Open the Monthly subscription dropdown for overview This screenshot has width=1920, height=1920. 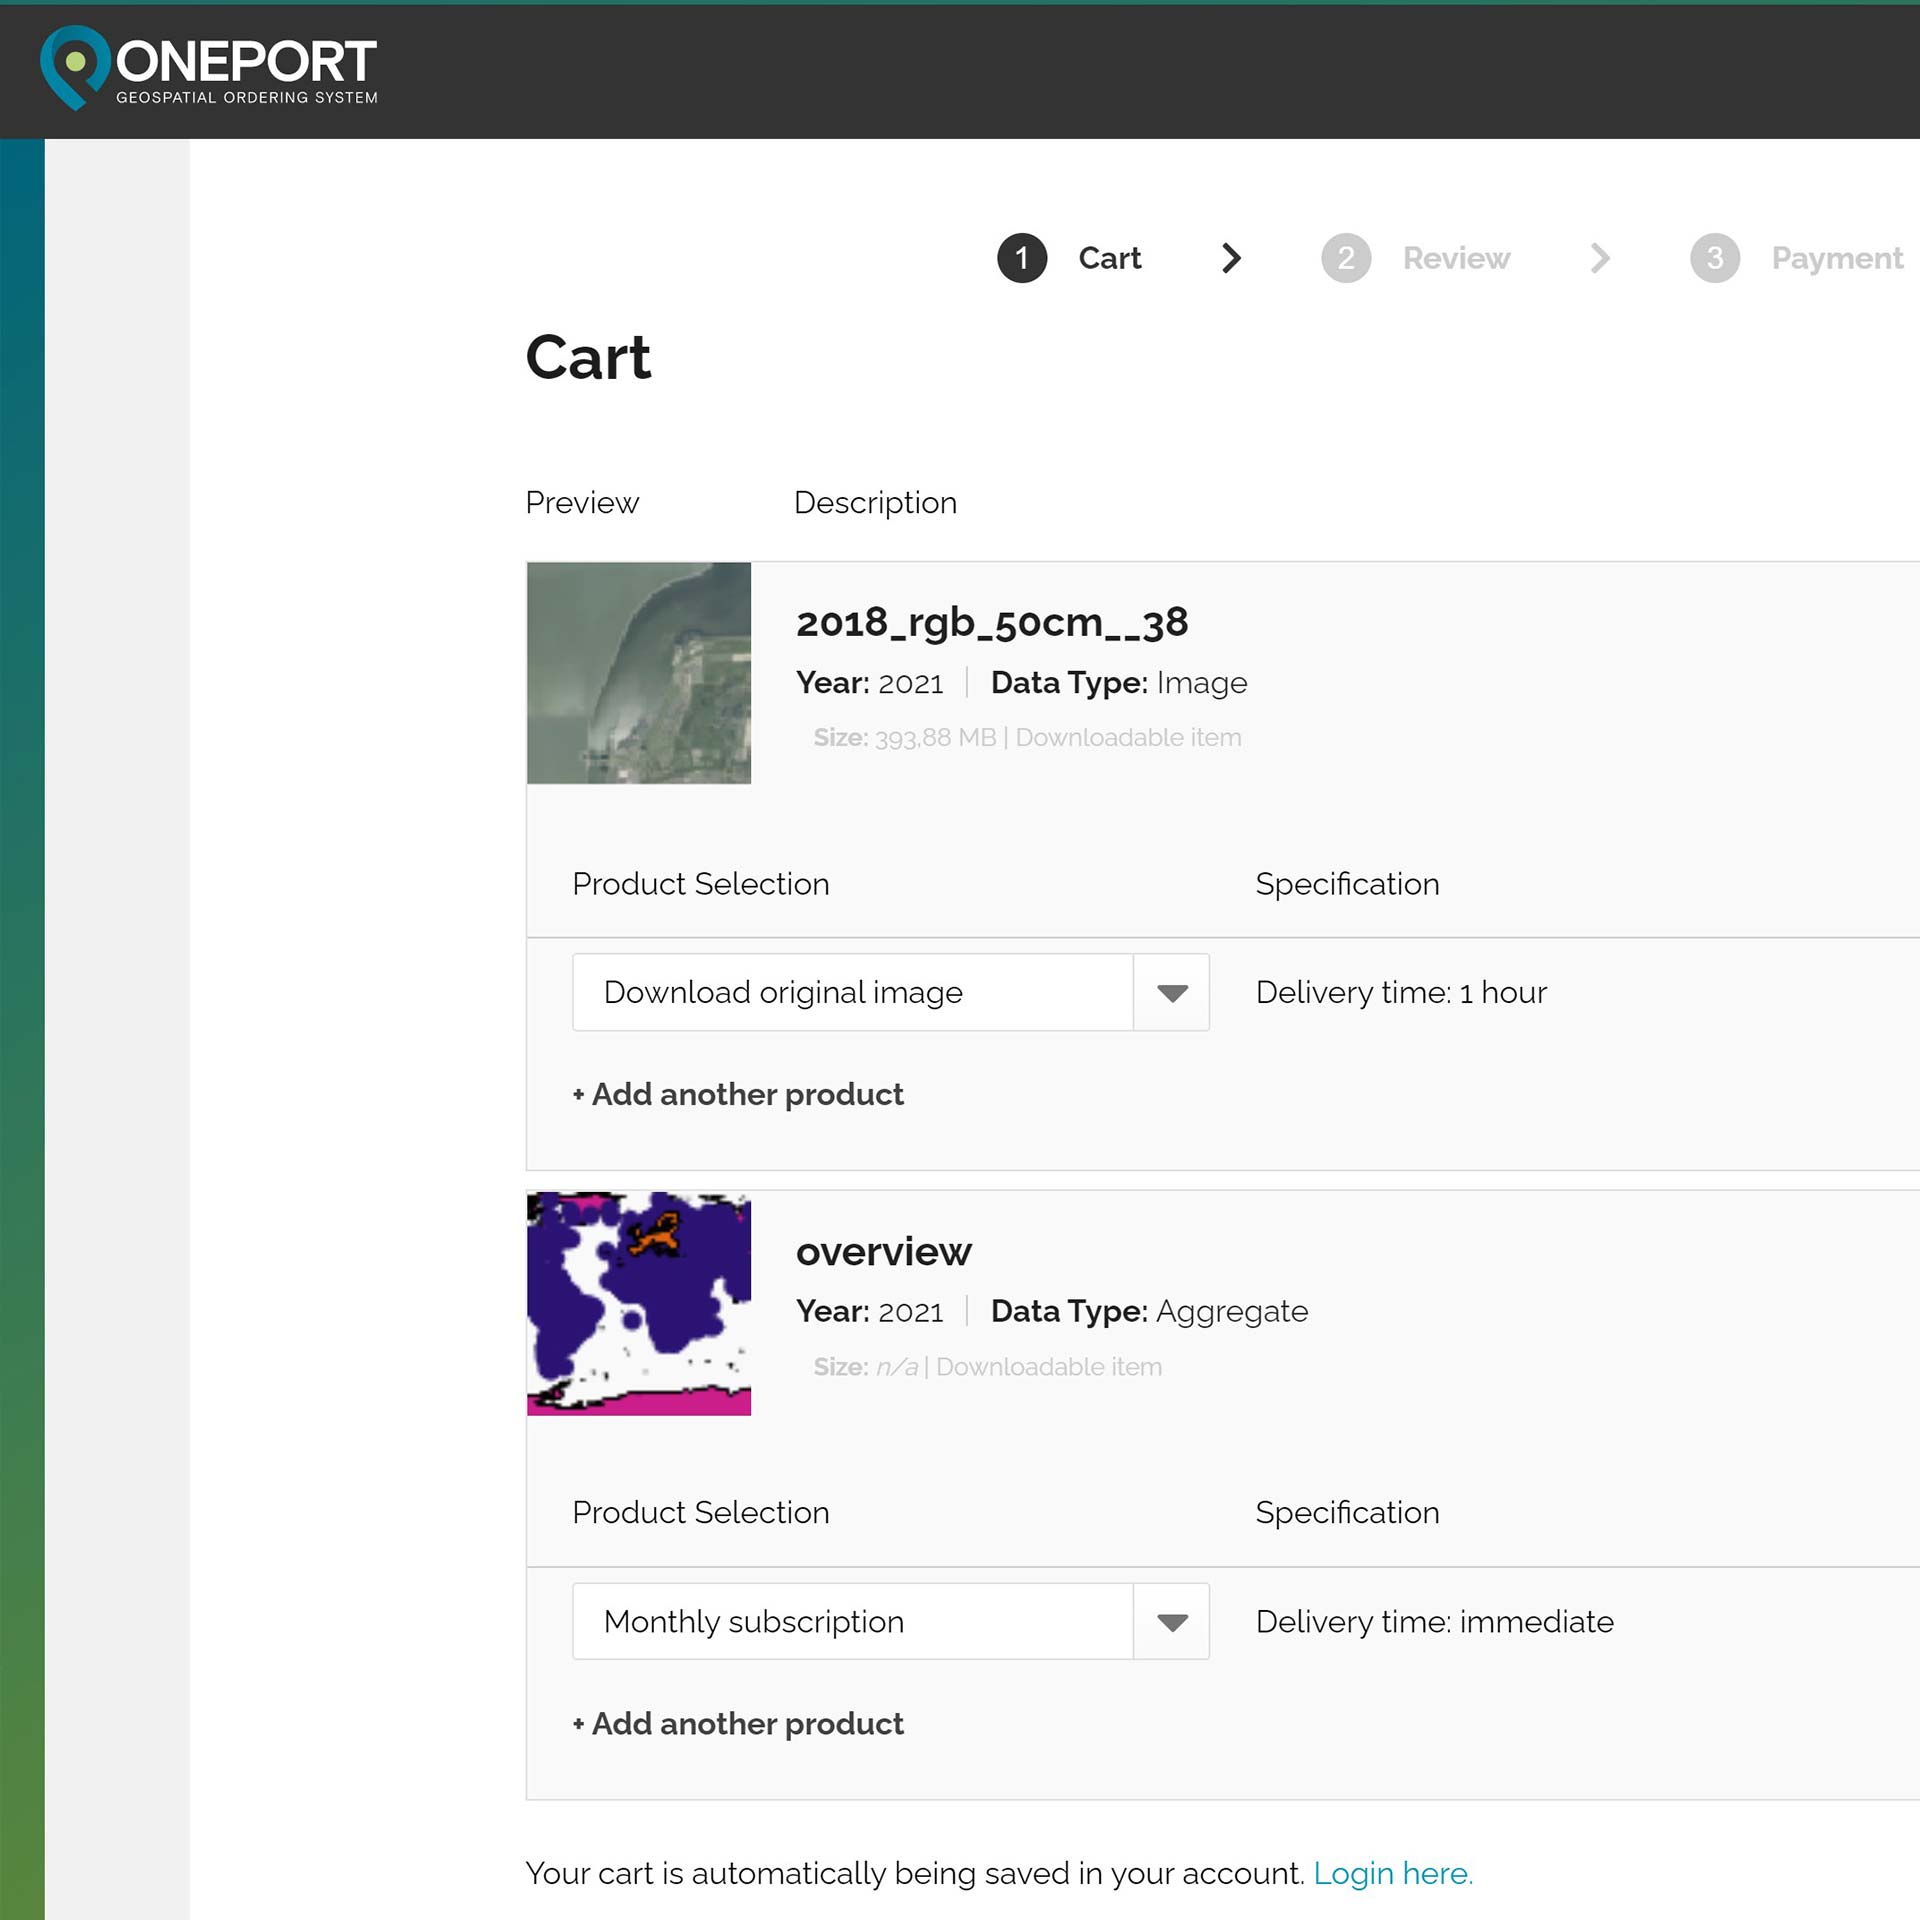(1170, 1622)
